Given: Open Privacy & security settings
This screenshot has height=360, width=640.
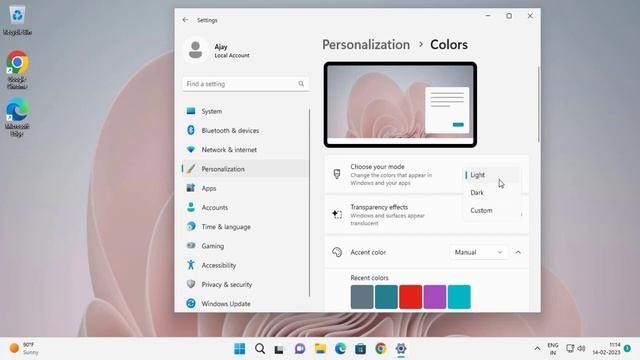Looking at the screenshot, I should (x=245, y=284).
